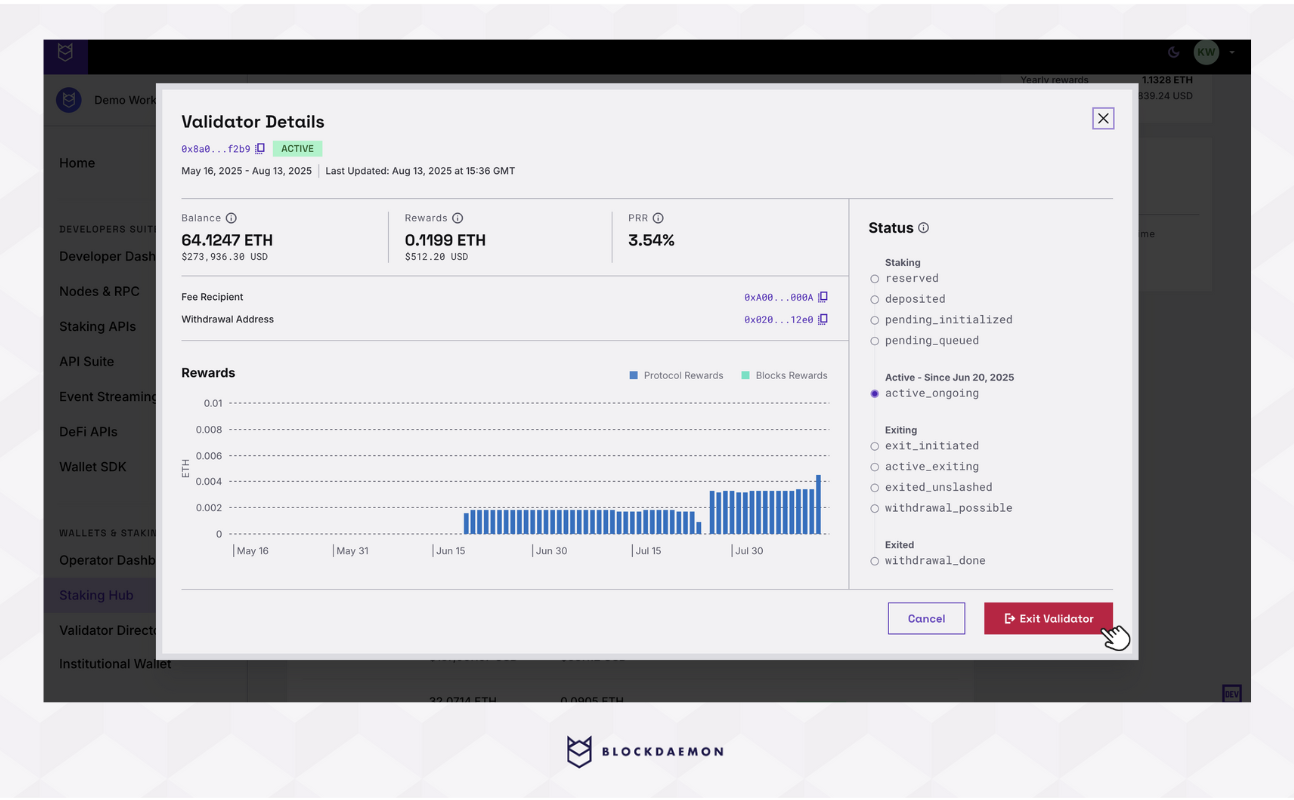Open Institutional Wallet in sidebar
The height and width of the screenshot is (800, 1294).
click(x=115, y=663)
